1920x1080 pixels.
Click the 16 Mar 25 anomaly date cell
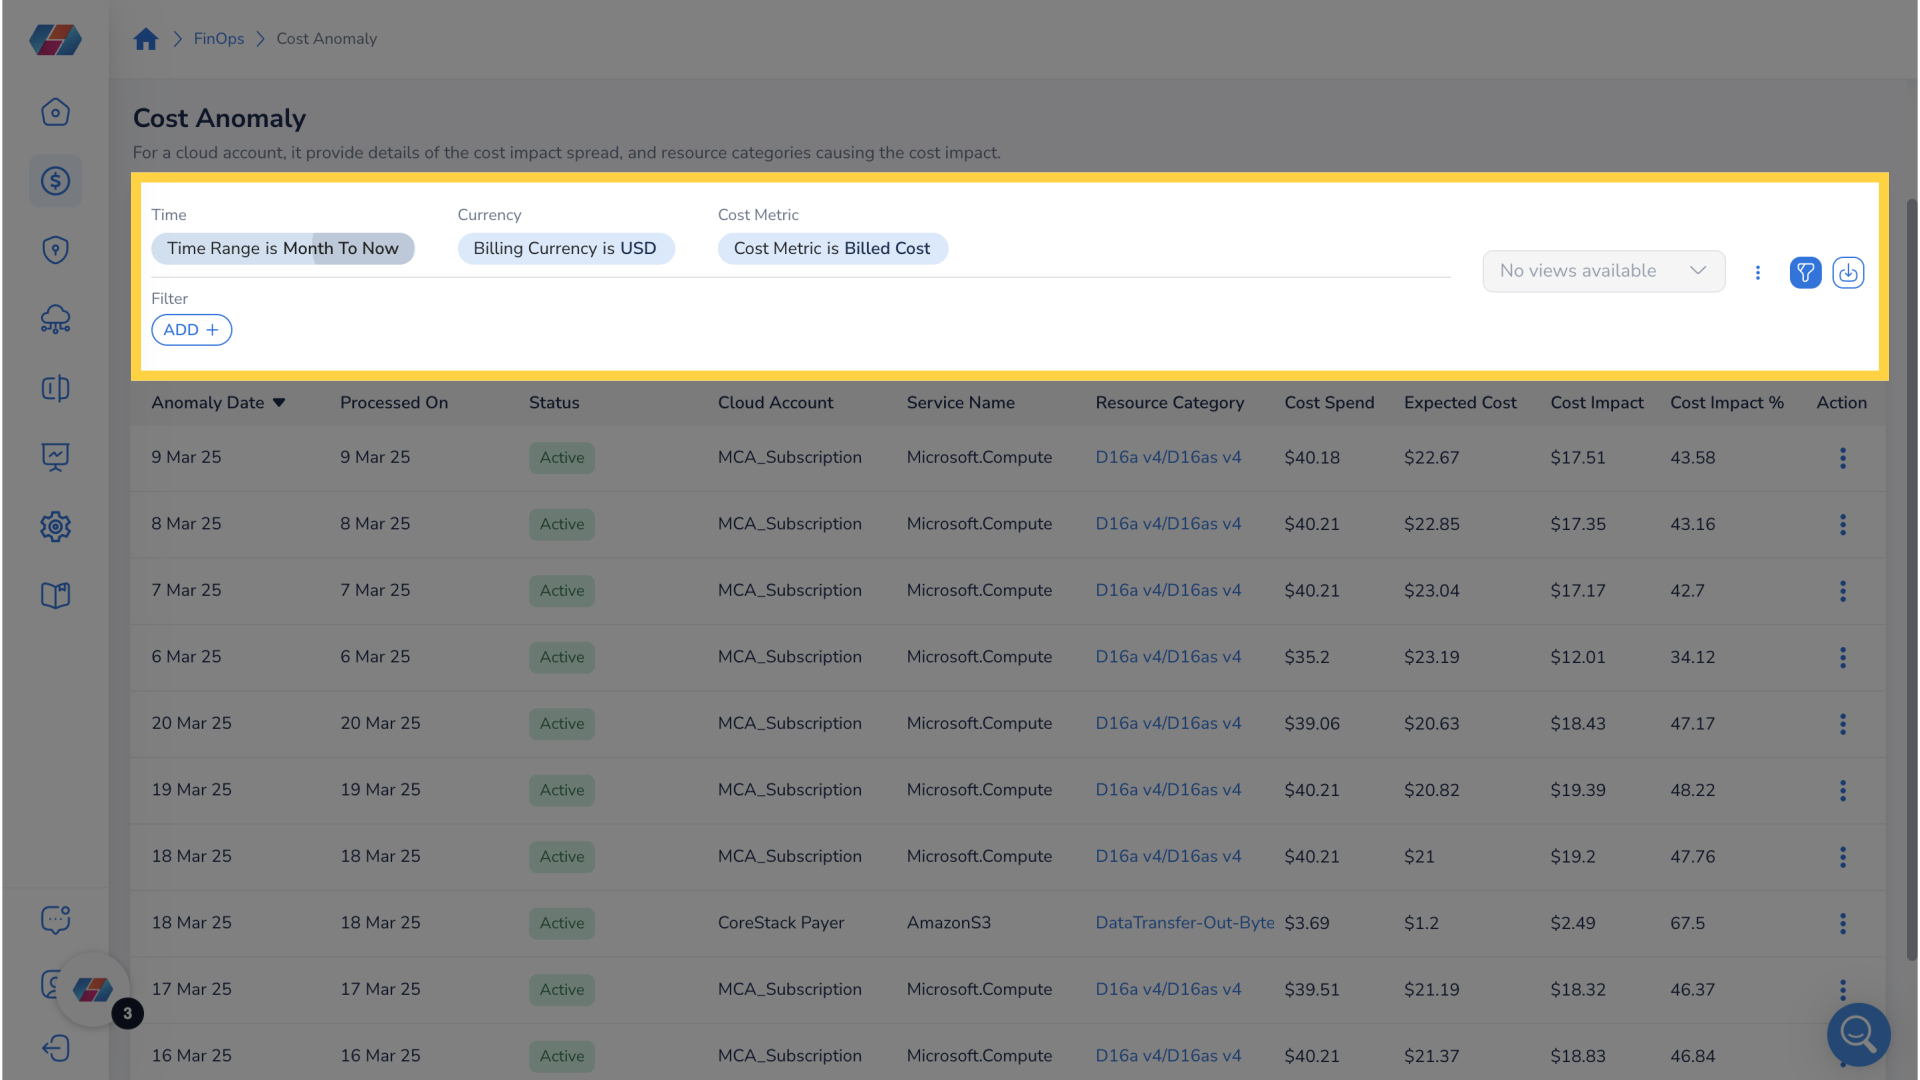coord(191,1056)
